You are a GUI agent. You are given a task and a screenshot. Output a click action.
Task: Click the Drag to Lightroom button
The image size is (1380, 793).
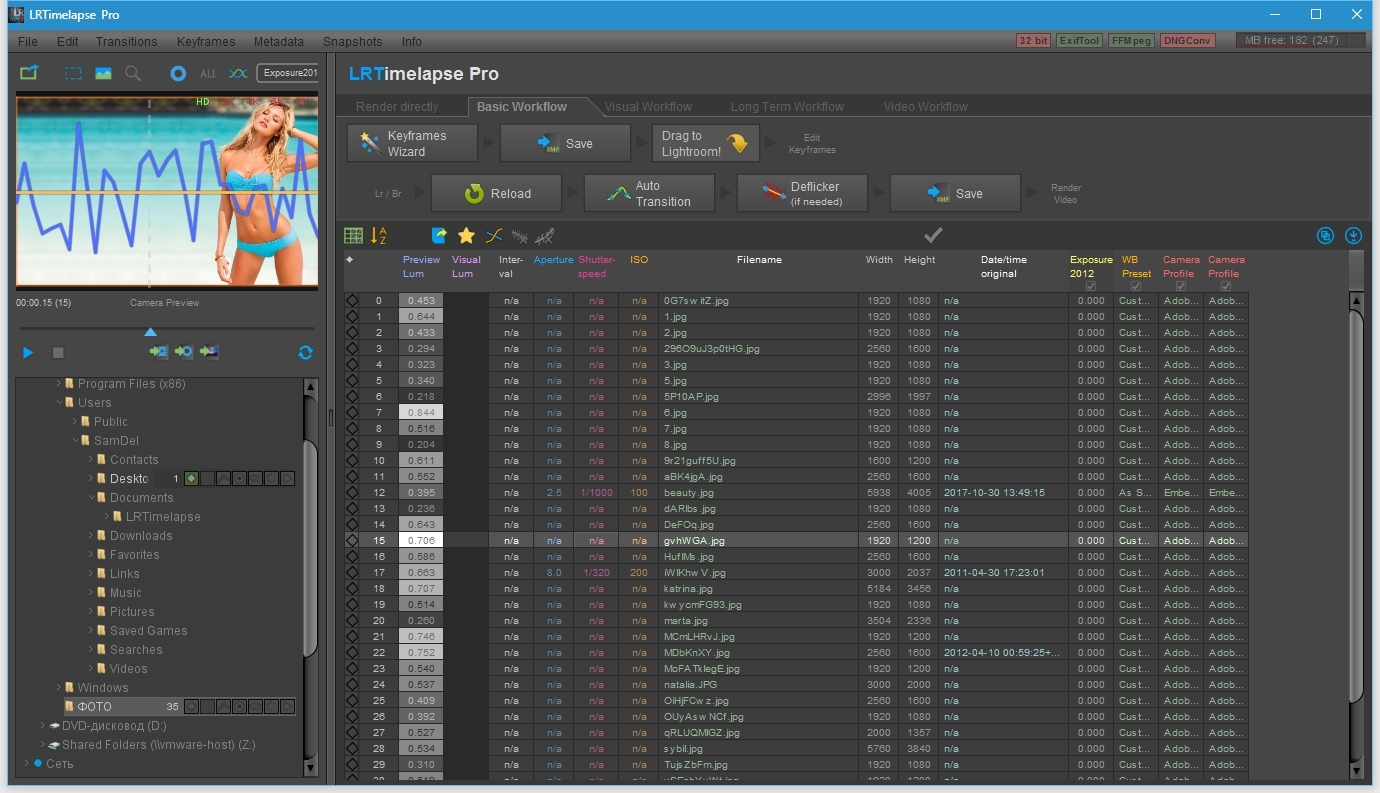(x=705, y=143)
